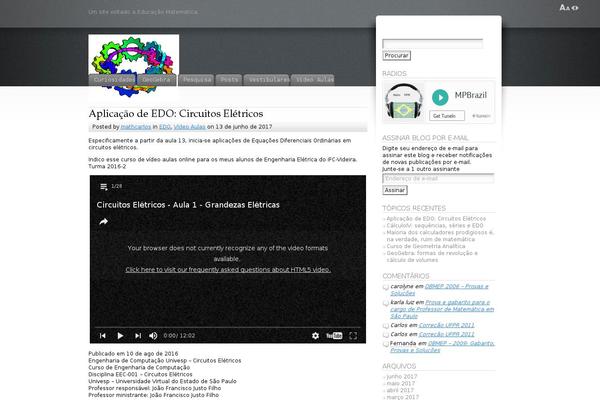Open the junho 2017 archive
This screenshot has width=600, height=400.
402,377
